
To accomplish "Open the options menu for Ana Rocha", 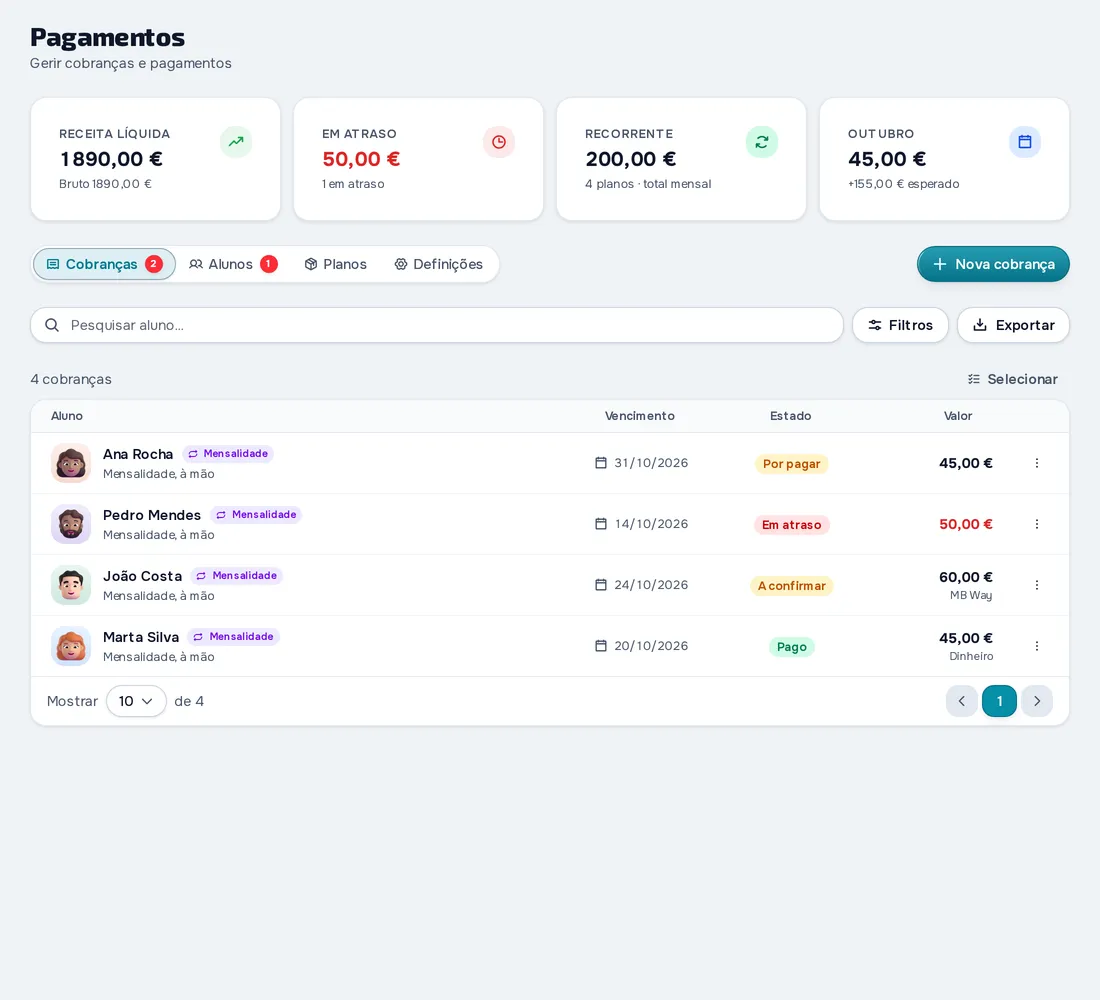I will pyautogui.click(x=1037, y=463).
